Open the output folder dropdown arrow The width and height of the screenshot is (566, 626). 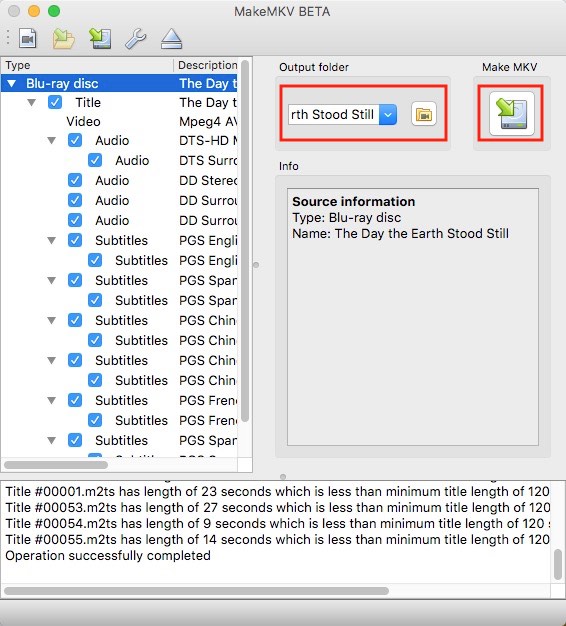tap(388, 115)
